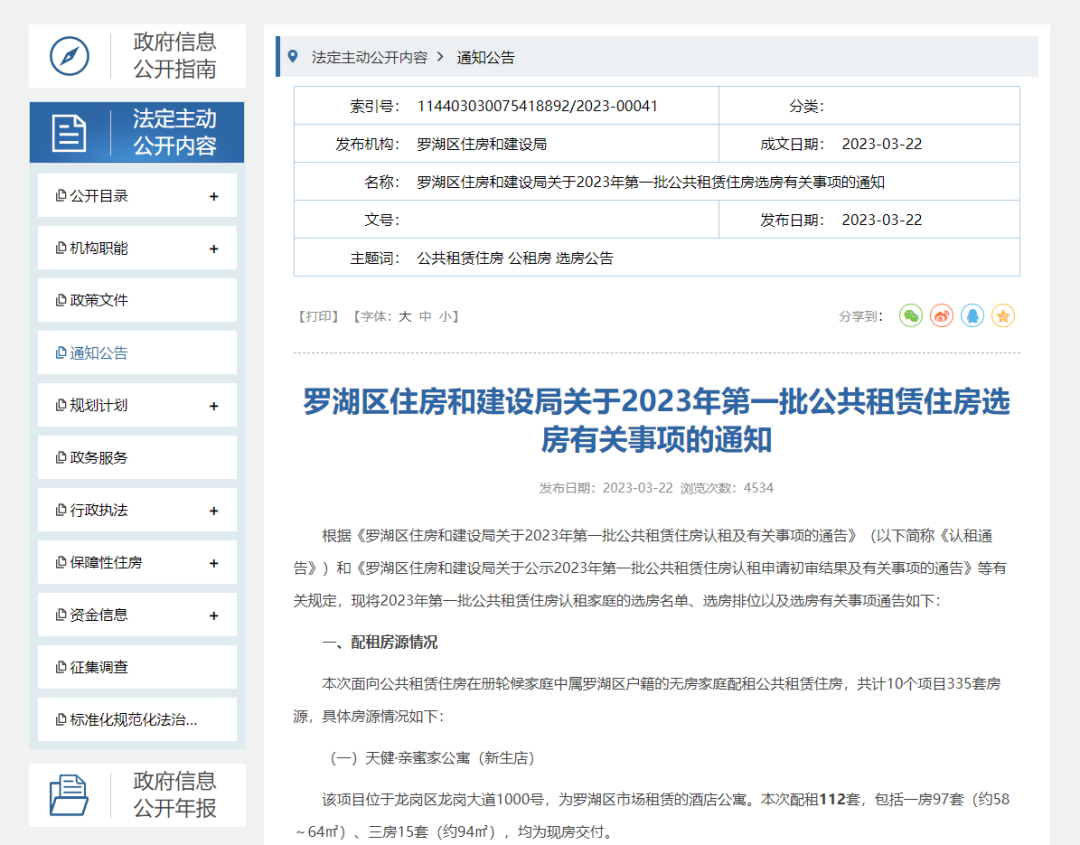1080x845 pixels.
Task: Click 法定主动公开内容 in the breadcrumb
Action: (x=369, y=57)
